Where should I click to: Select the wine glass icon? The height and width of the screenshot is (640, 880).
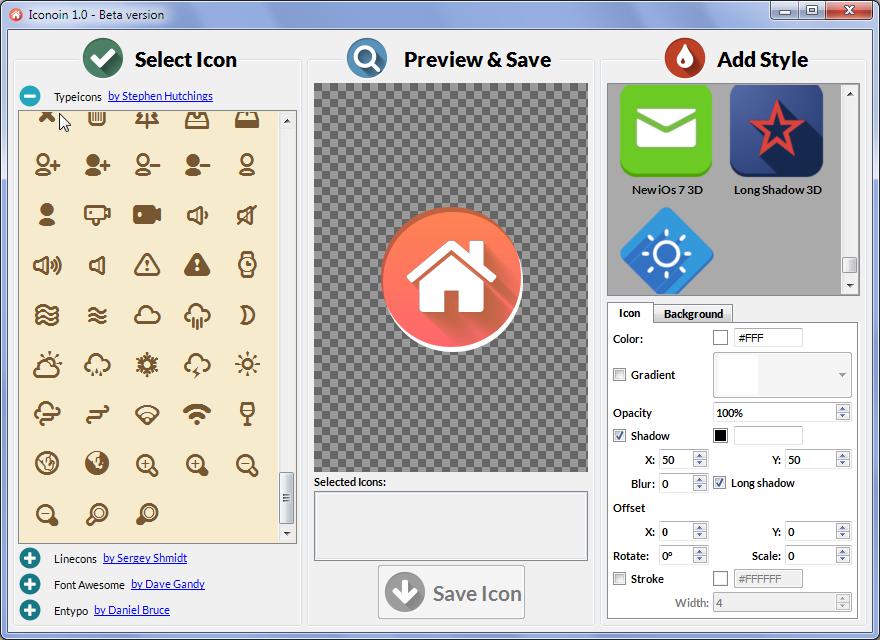[x=248, y=415]
